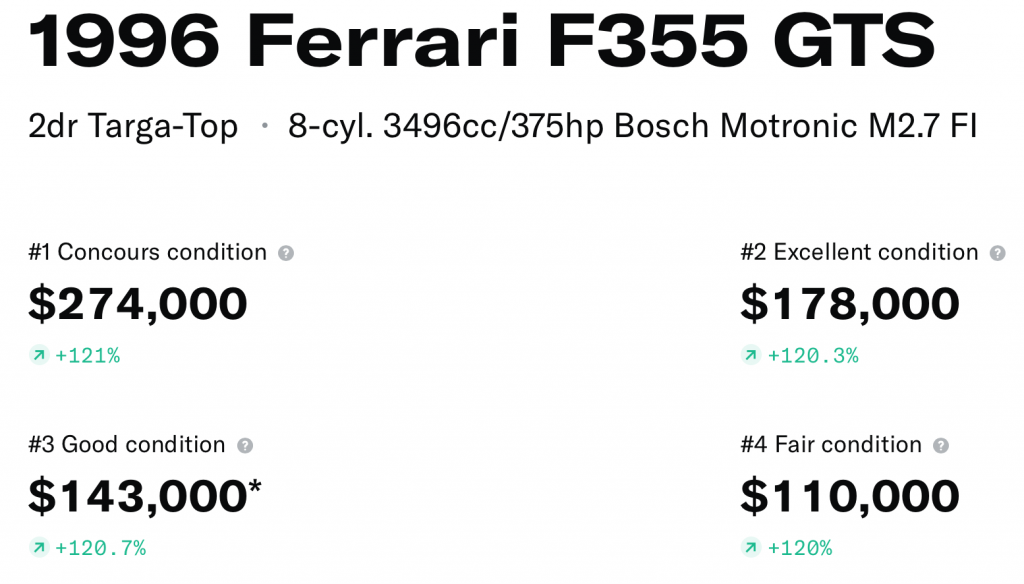The image size is (1024, 584).
Task: Click the $274,000 Concours value
Action: click(138, 304)
